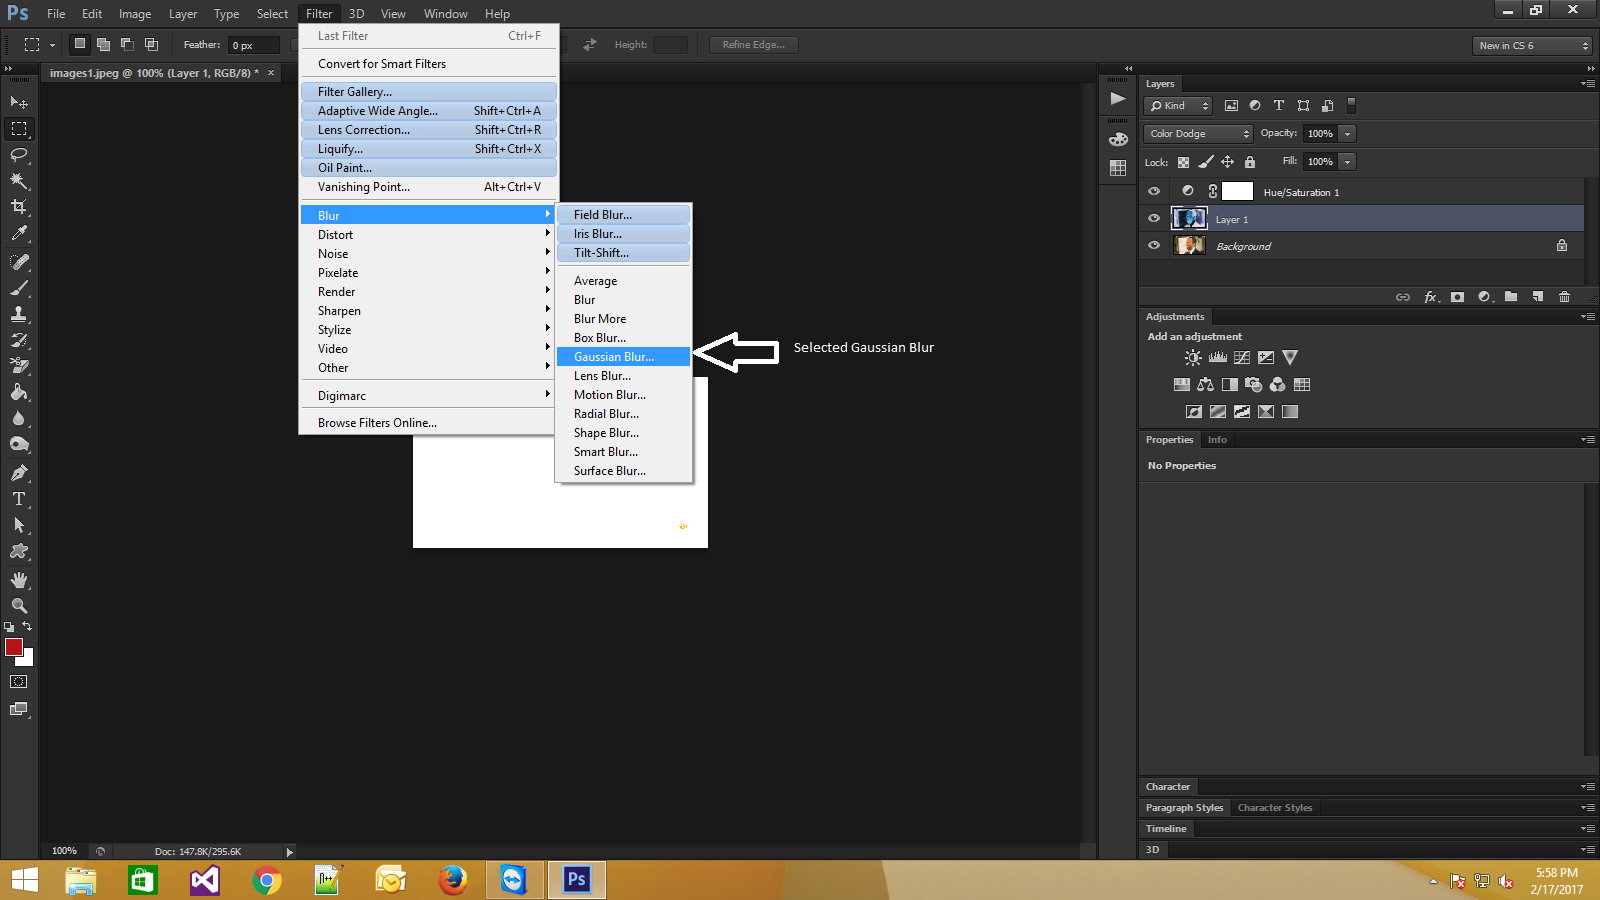Select the Zoom tool
Screen dimensions: 1600x900
[x=19, y=606]
